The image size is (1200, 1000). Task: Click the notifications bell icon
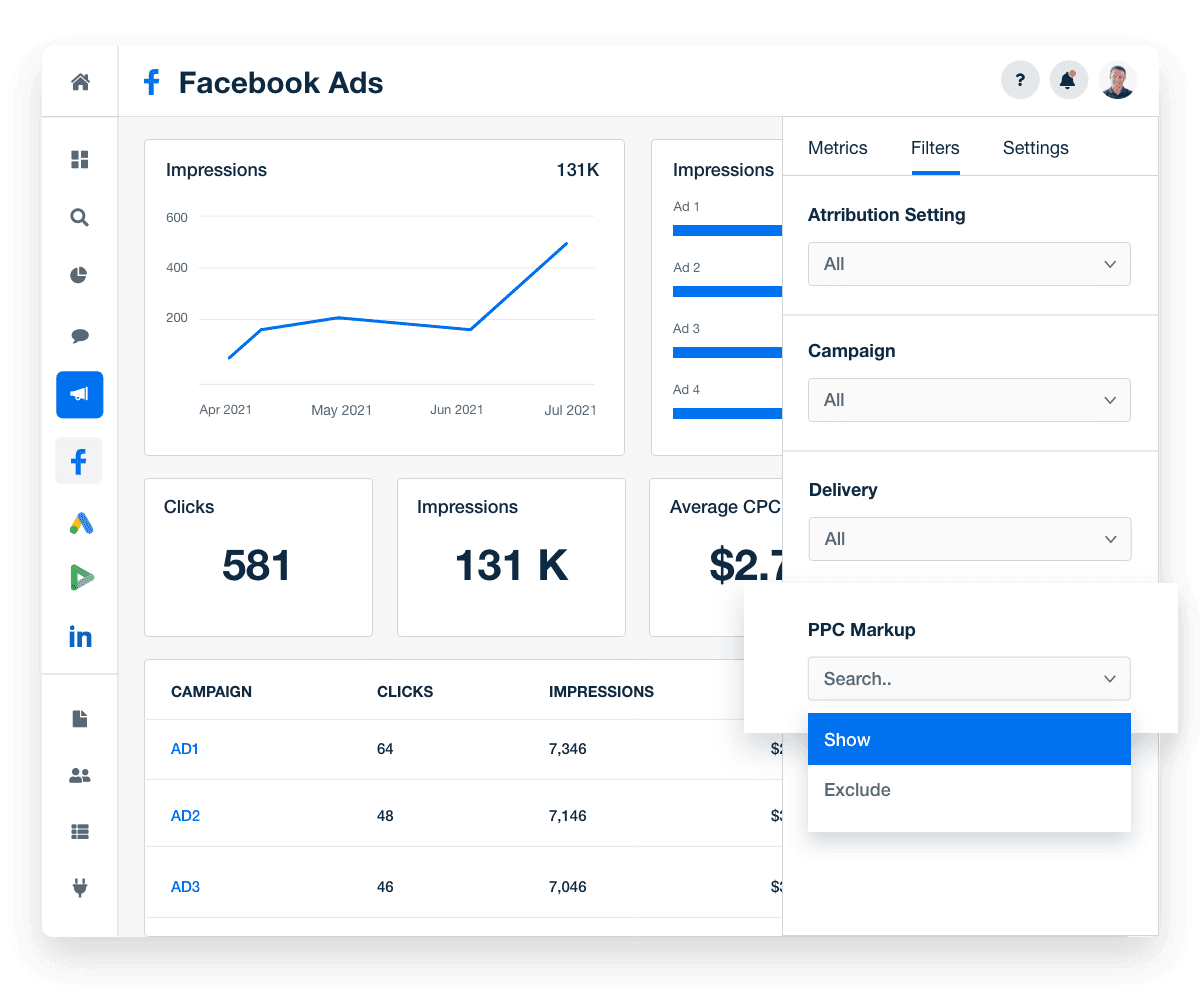1068,79
